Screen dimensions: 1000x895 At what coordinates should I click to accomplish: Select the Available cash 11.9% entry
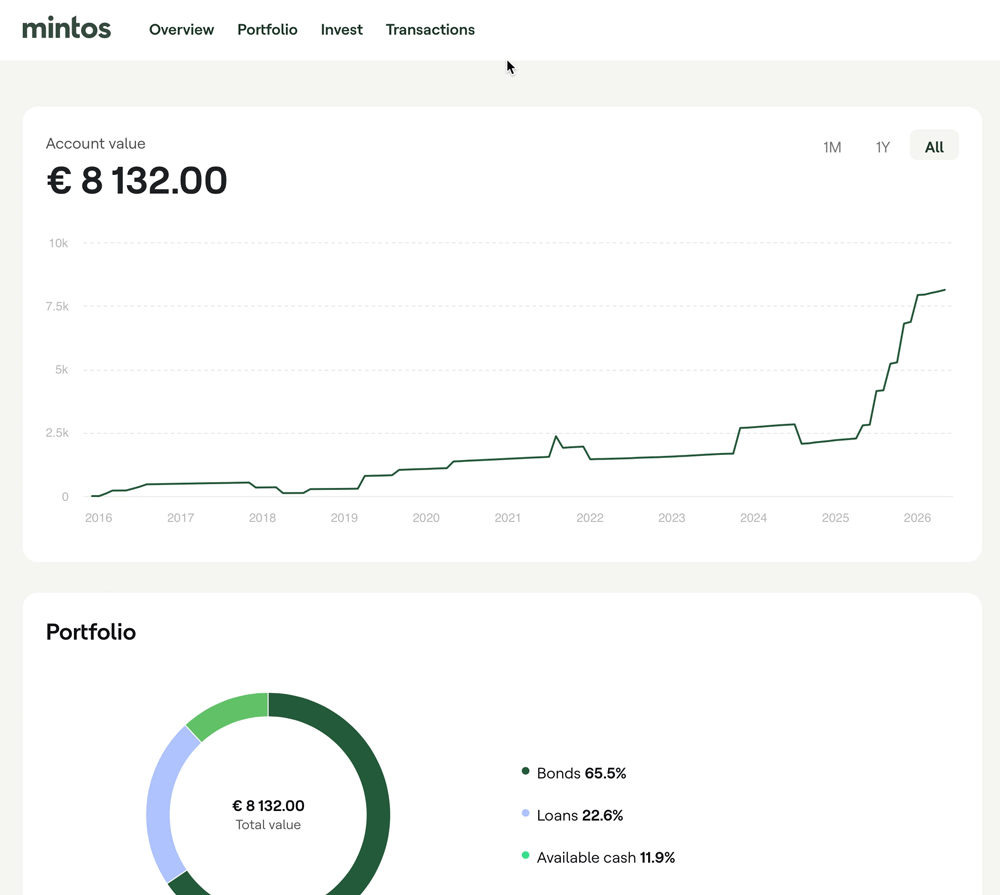click(x=598, y=857)
